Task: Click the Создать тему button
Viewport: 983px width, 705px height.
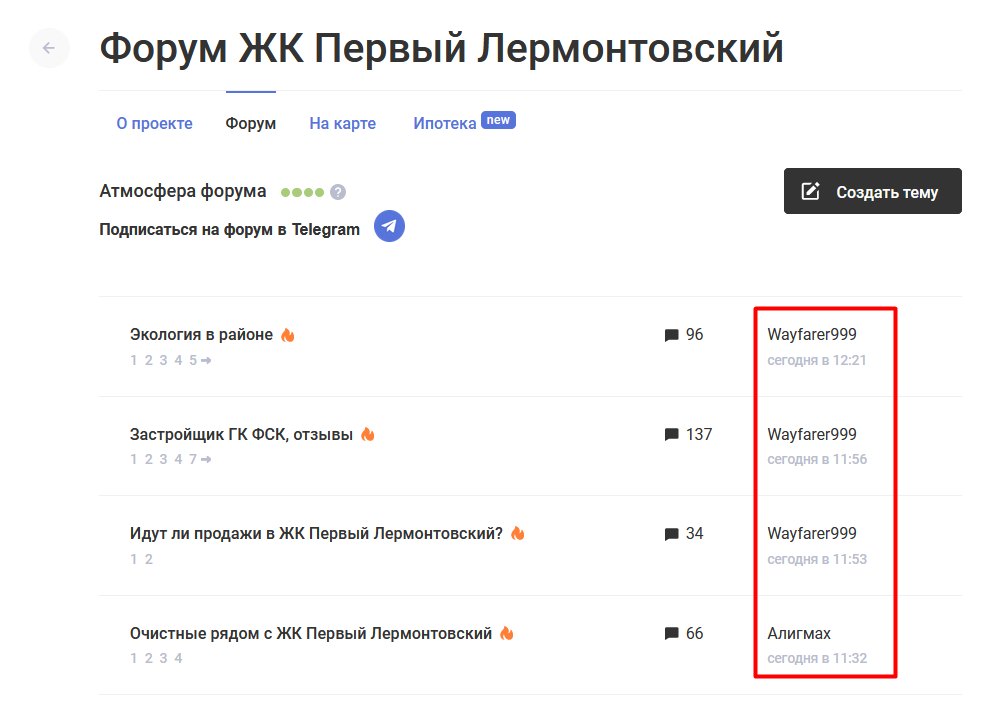Action: (873, 191)
